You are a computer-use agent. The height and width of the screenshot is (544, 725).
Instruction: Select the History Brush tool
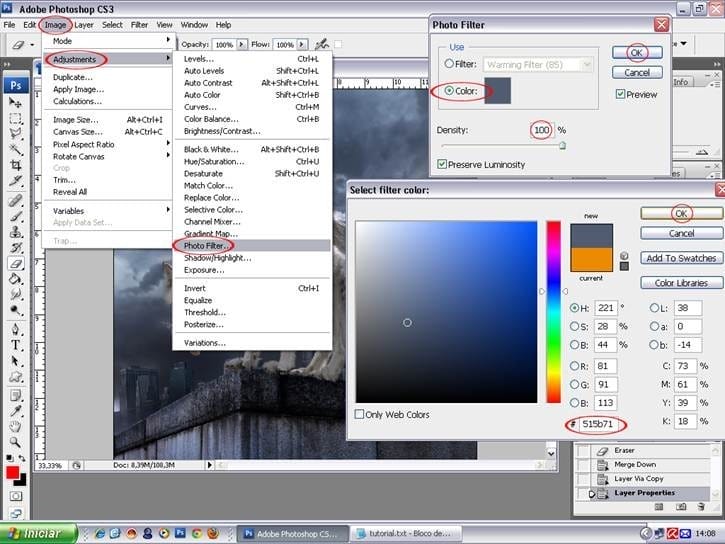pos(15,248)
